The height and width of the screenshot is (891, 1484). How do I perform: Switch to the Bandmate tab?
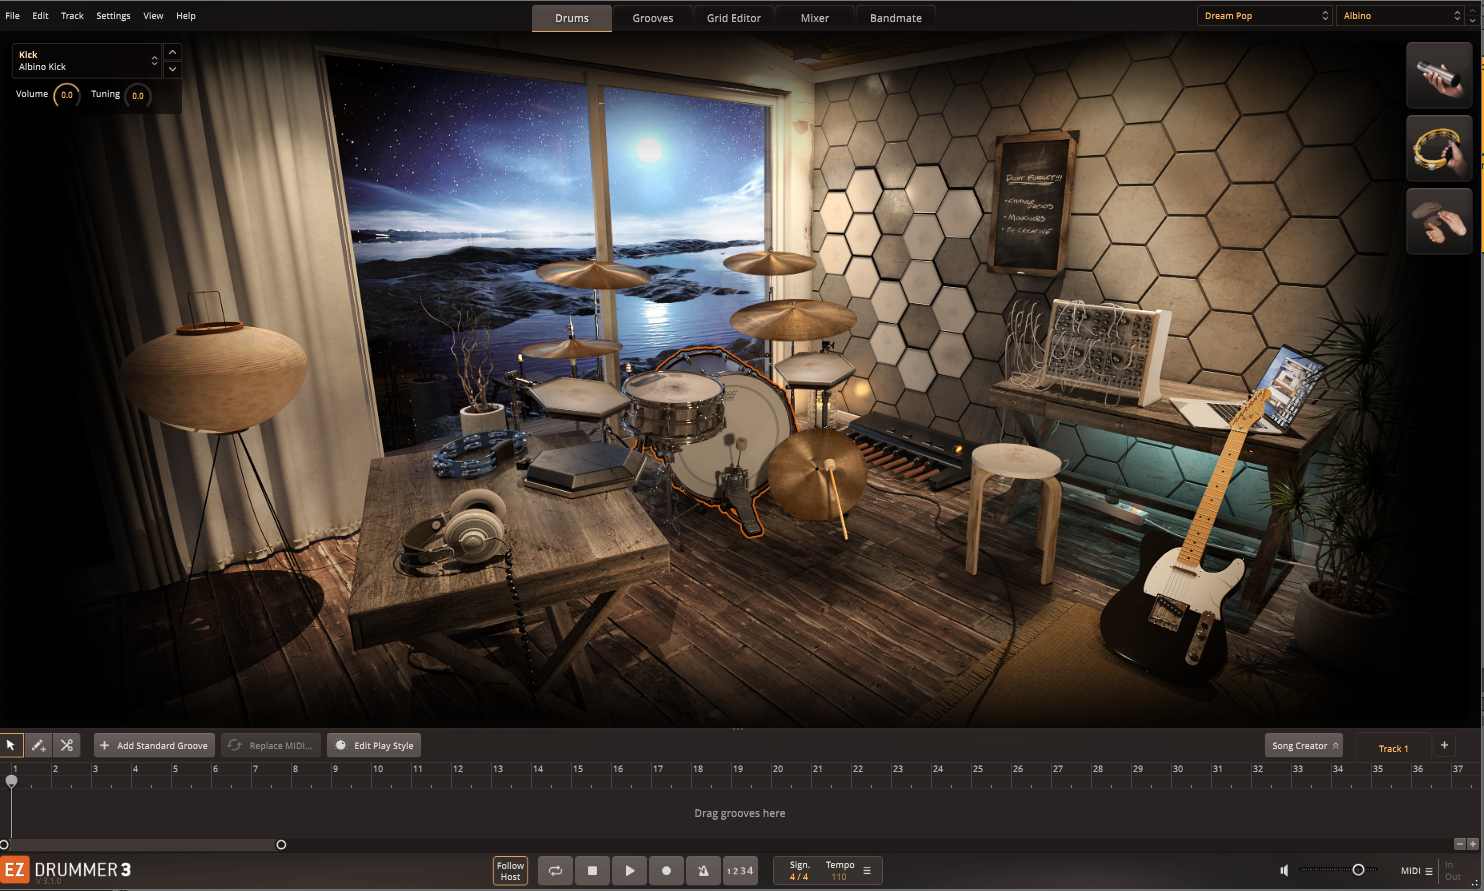pos(896,18)
